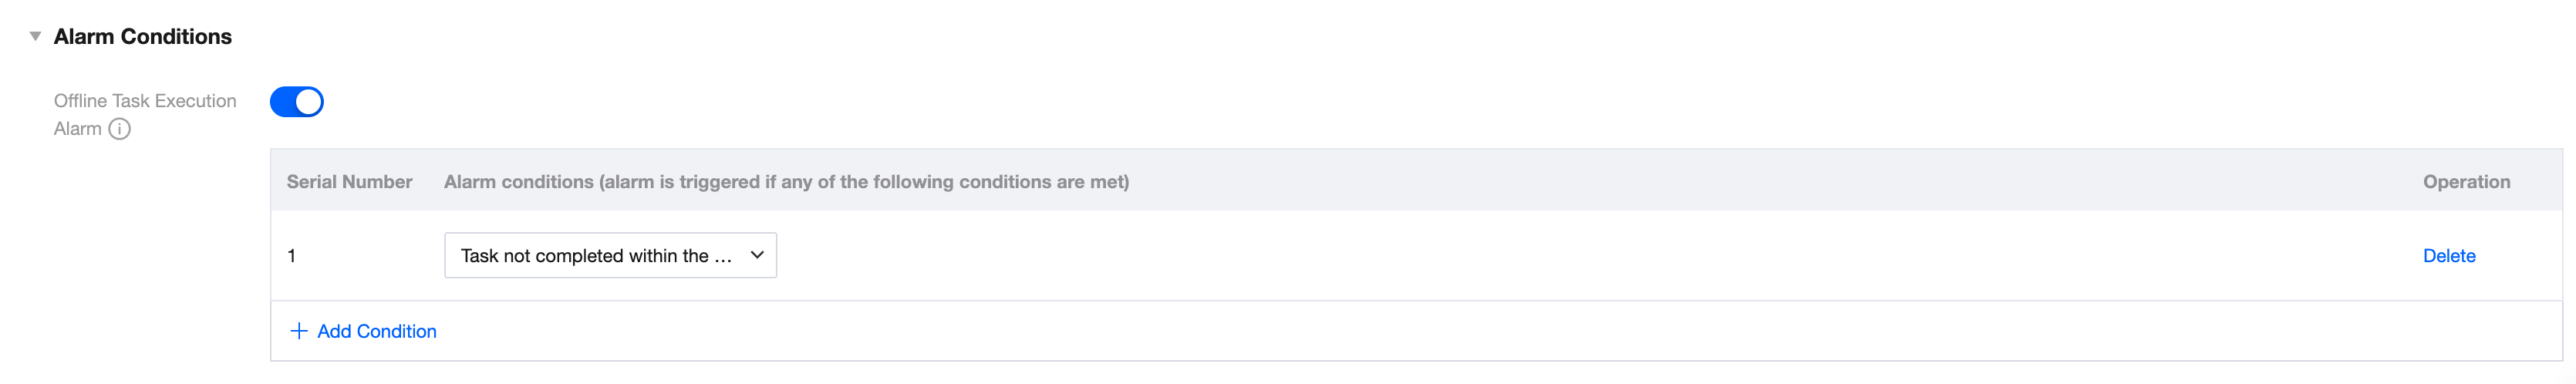Screen dimensions: 2576x384
Task: Disable the Offline Task Execution Alarm switch
Action: (297, 102)
